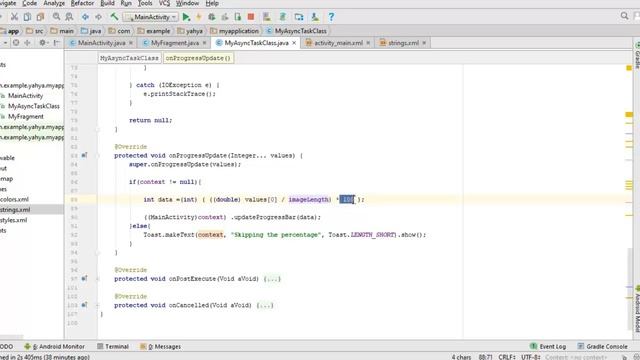Click the MyAsyncTaskClass breadcrumb in navigation bar
Image resolution: width=640 pixels, height=360 pixels.
point(296,31)
